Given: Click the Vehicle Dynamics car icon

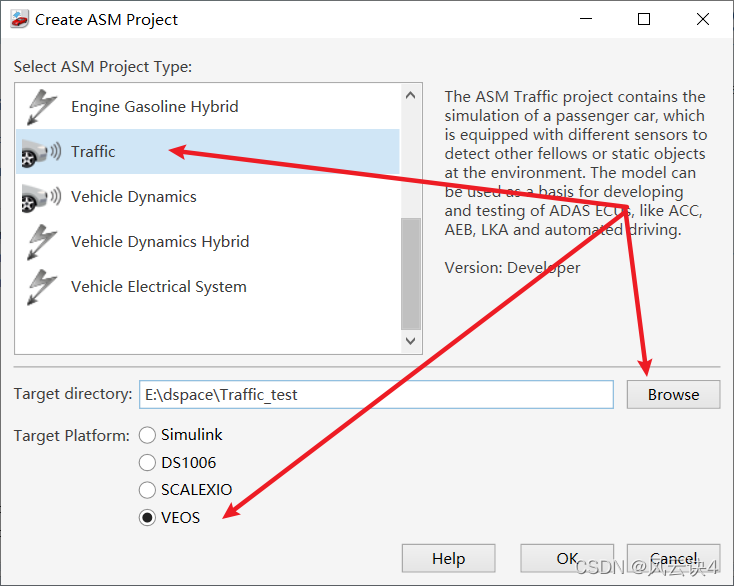Looking at the screenshot, I should click(41, 198).
